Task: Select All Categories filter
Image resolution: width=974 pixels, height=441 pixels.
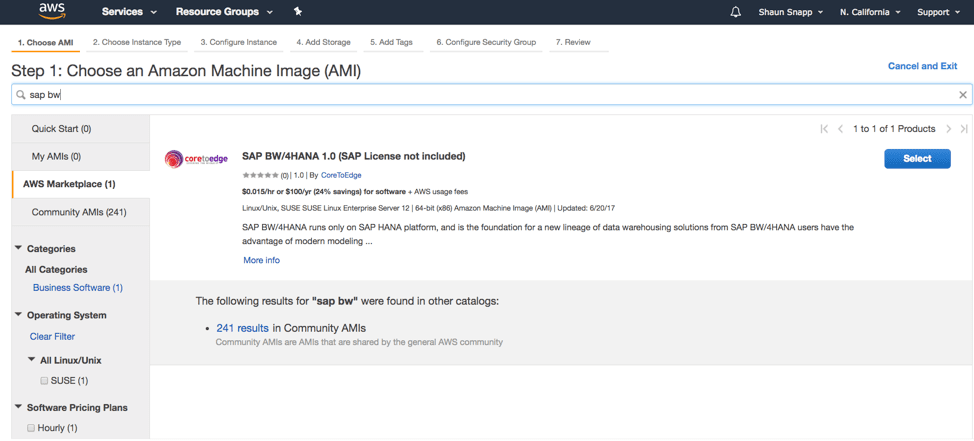Action: click(56, 270)
